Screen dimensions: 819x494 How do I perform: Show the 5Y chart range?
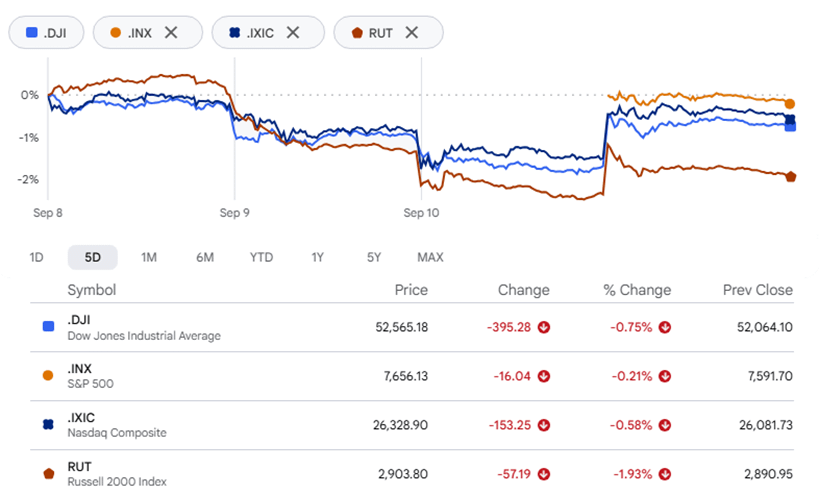click(374, 257)
